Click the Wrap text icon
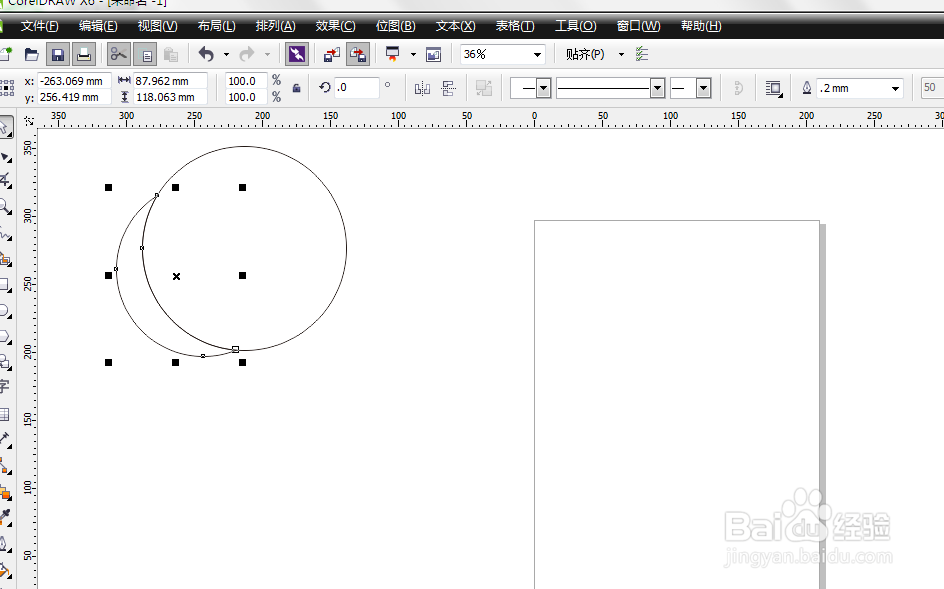 point(774,89)
